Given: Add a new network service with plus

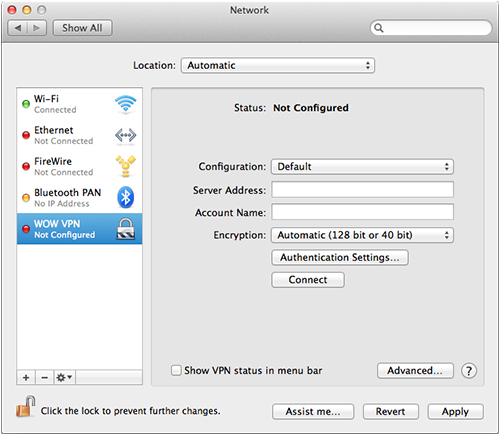Looking at the screenshot, I should 26,377.
